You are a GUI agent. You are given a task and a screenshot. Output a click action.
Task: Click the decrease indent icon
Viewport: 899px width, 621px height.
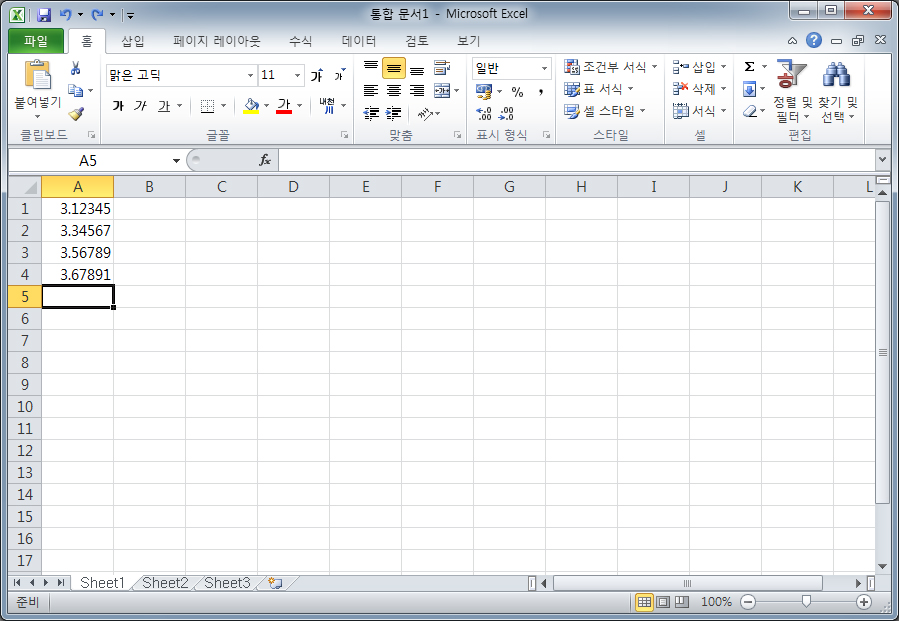[371, 114]
